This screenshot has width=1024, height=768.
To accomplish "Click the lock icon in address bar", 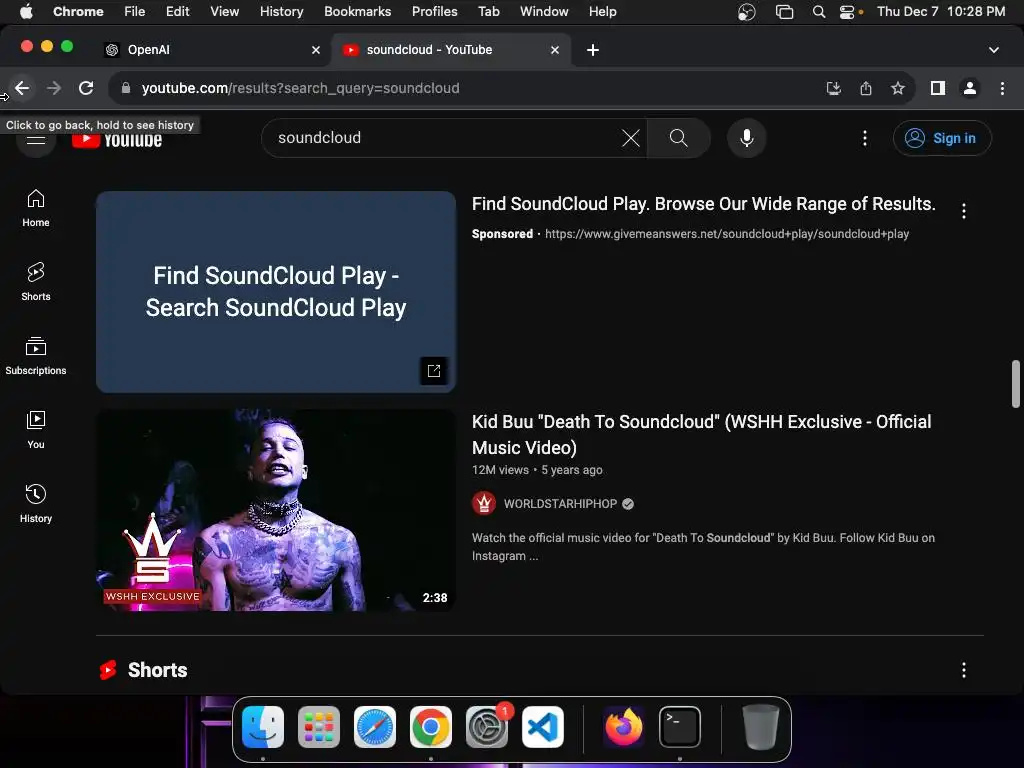I will 126,88.
